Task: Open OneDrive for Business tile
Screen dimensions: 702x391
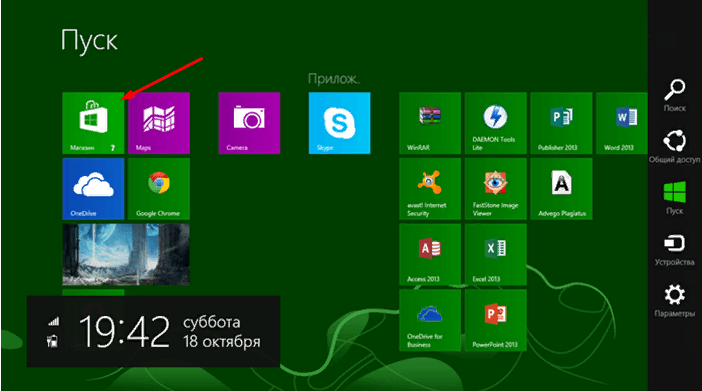Action: pos(430,320)
